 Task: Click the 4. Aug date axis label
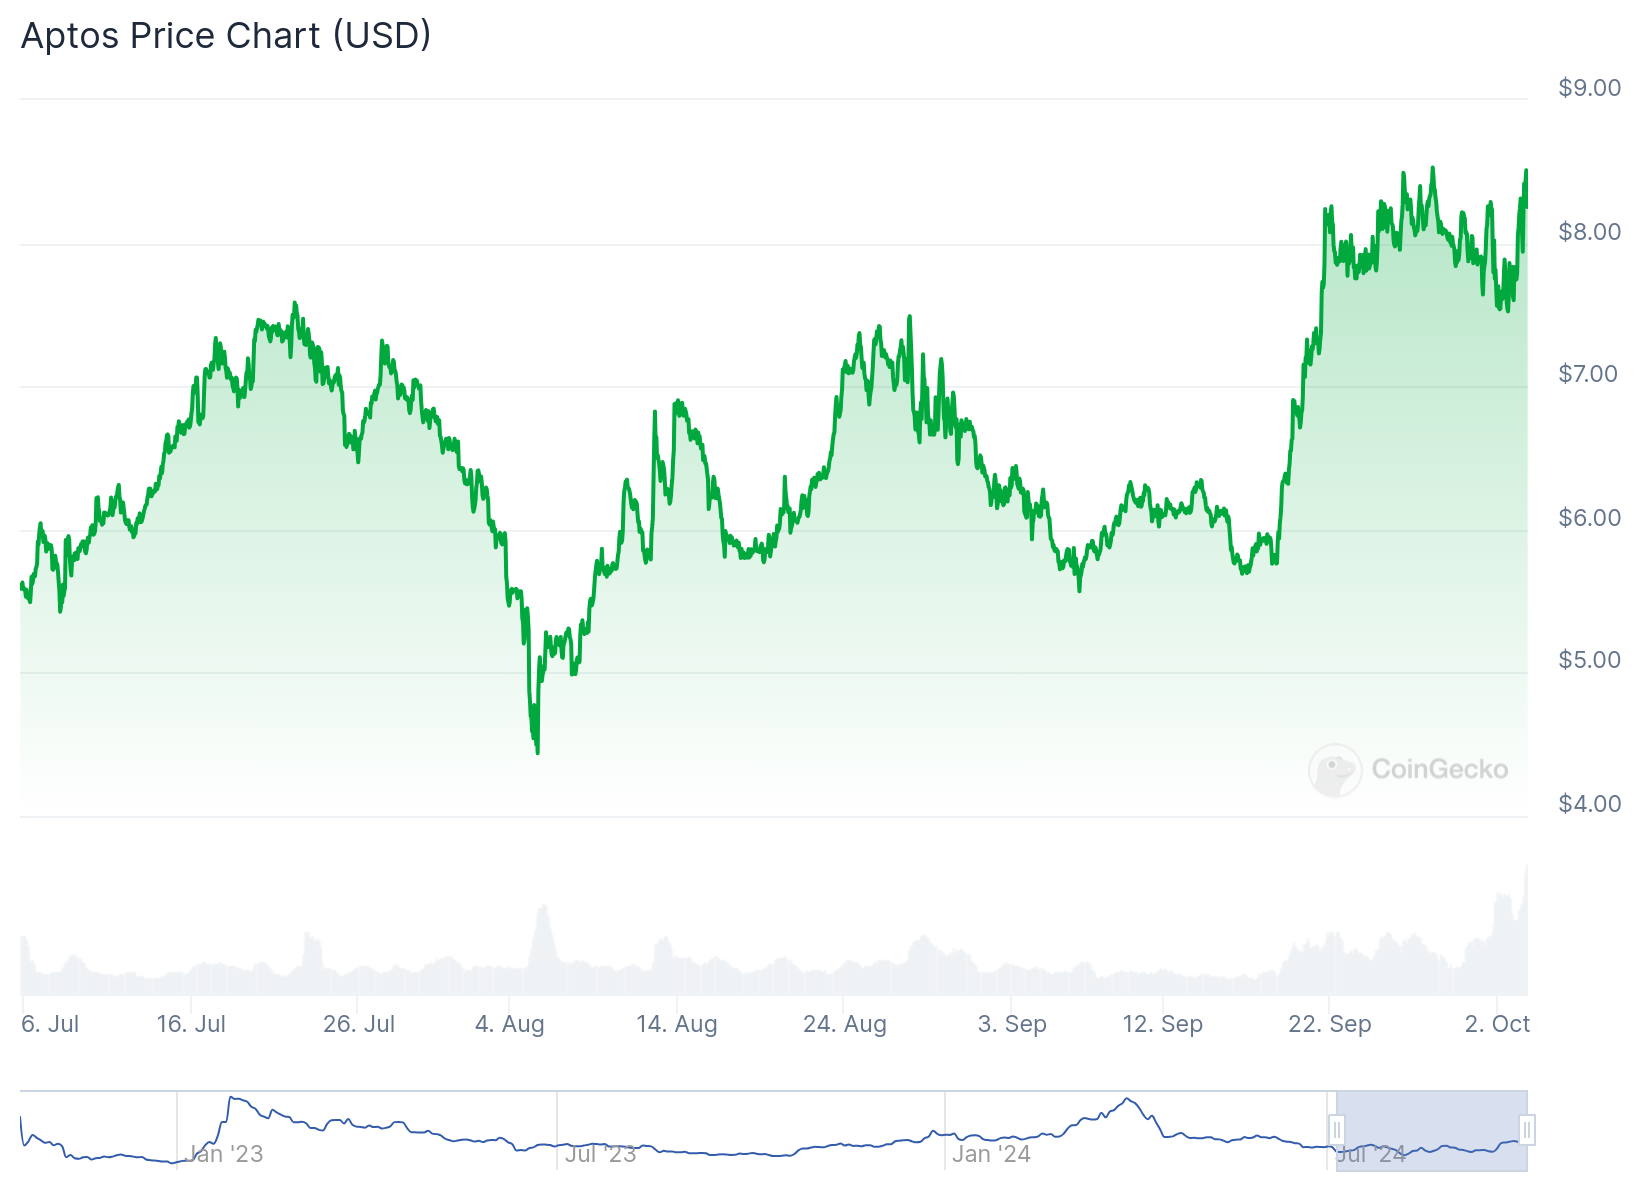point(509,1024)
